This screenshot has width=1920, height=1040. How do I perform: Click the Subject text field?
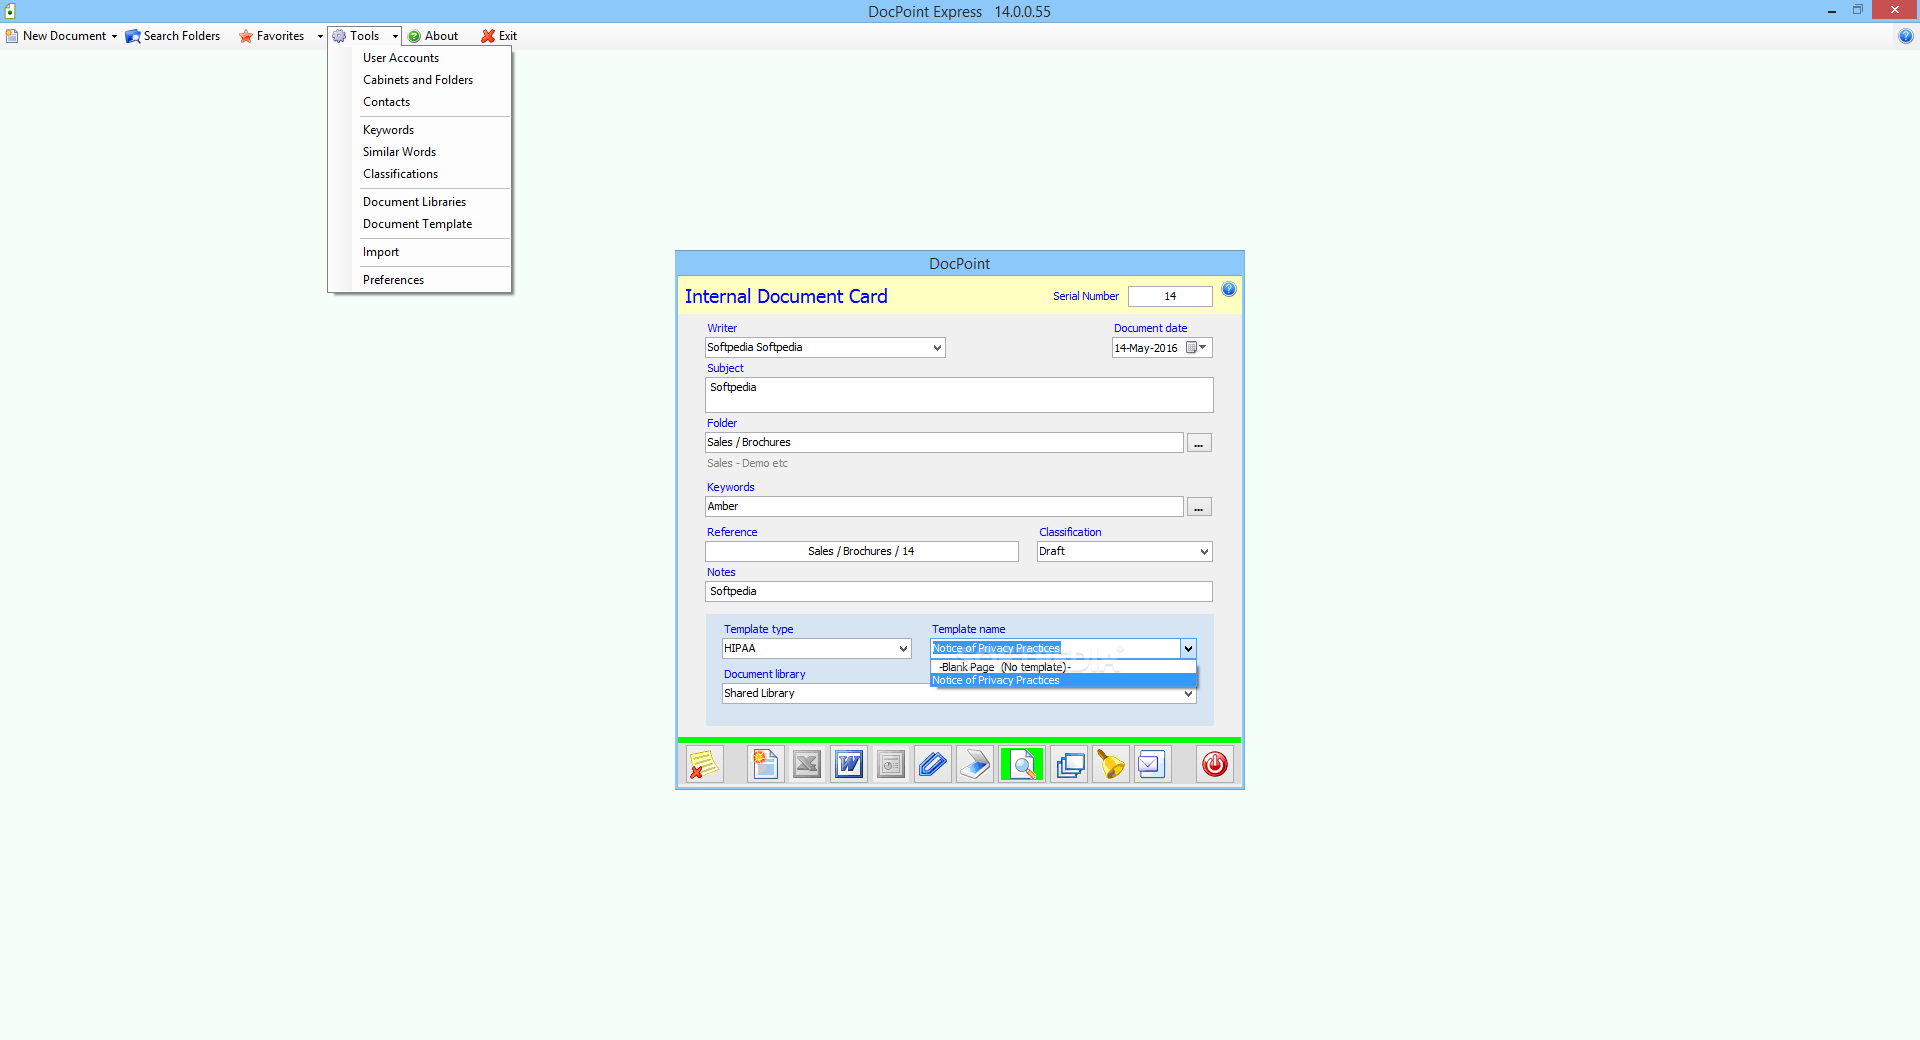coord(959,395)
